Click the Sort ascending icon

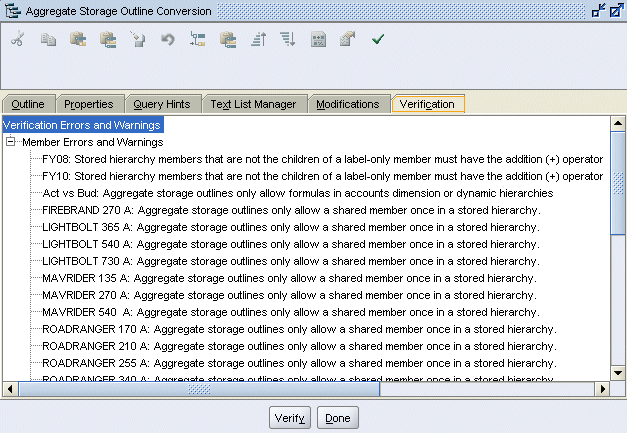[258, 39]
